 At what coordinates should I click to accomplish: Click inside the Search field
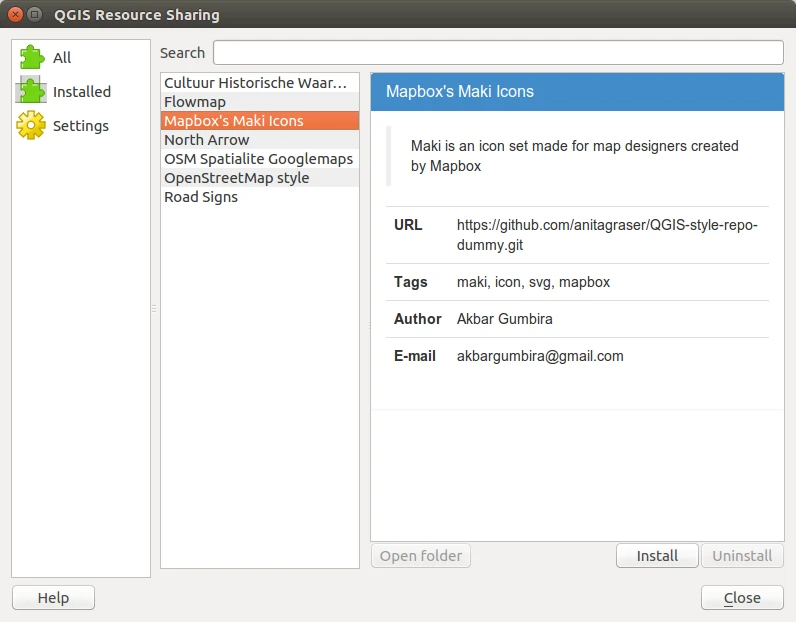pos(498,53)
